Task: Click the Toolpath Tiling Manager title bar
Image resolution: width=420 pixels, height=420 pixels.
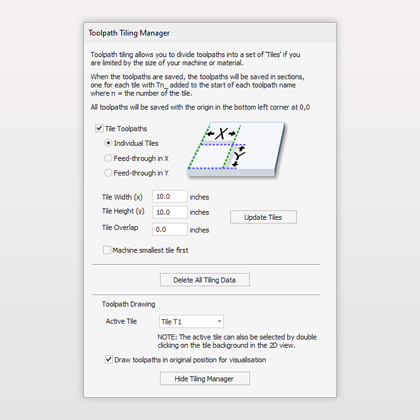Action: [210, 33]
